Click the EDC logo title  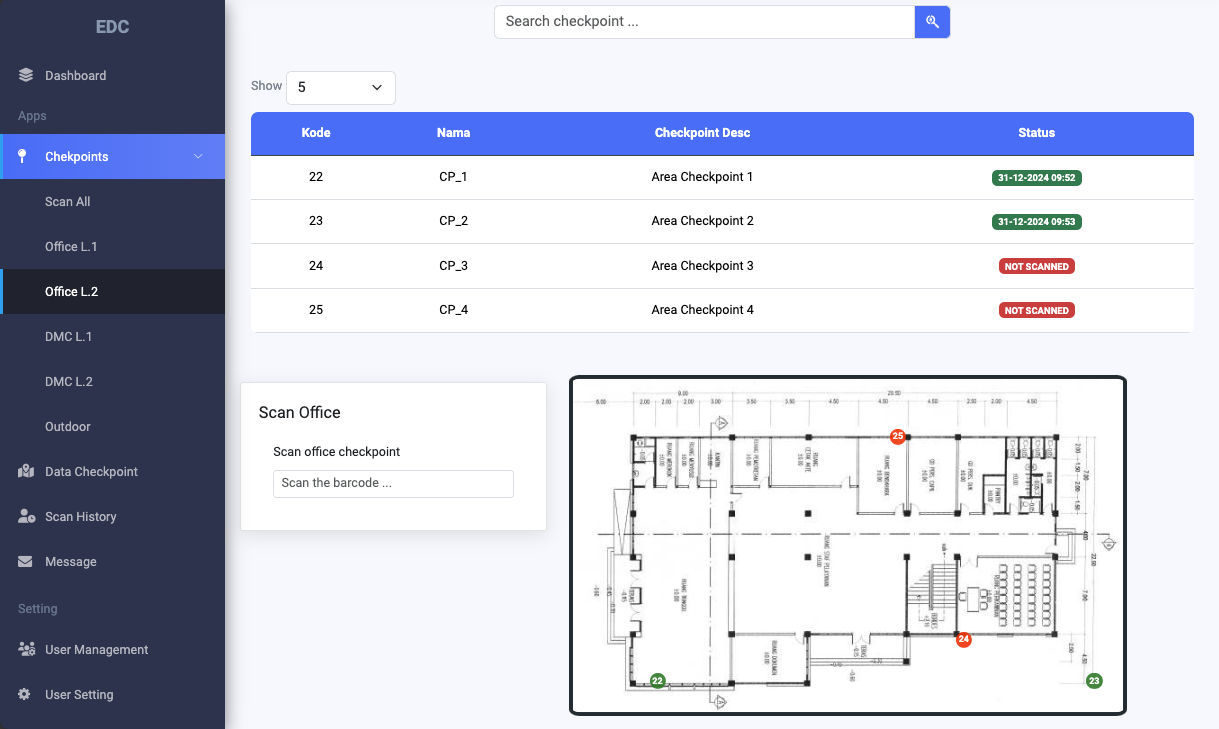click(112, 27)
